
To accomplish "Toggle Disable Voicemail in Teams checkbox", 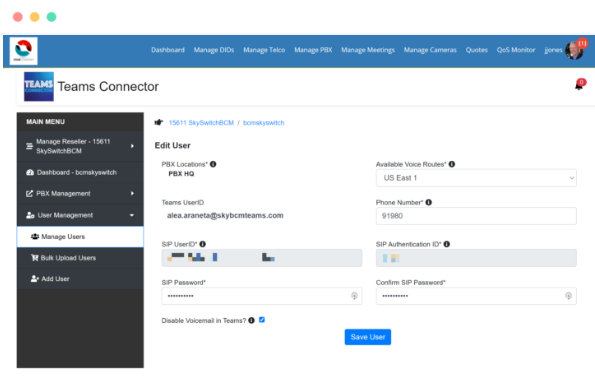I will [262, 320].
